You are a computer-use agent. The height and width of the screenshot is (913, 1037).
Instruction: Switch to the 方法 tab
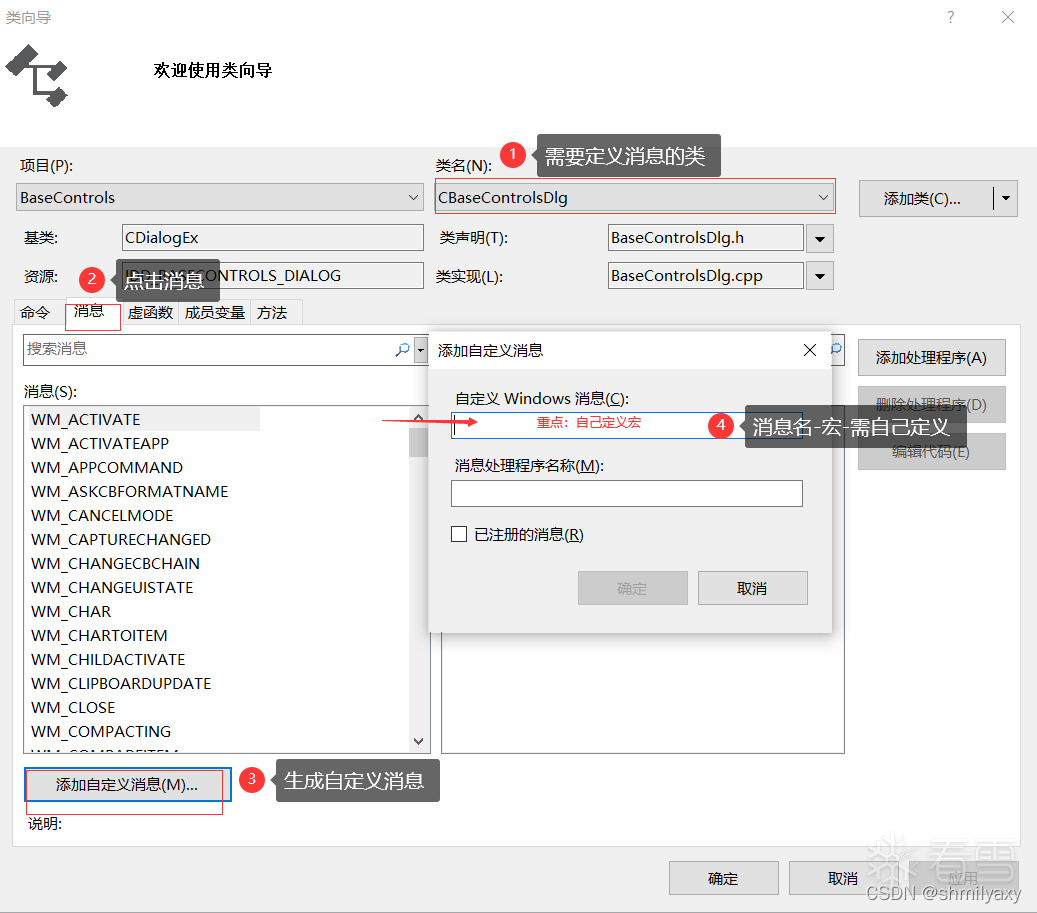point(272,313)
